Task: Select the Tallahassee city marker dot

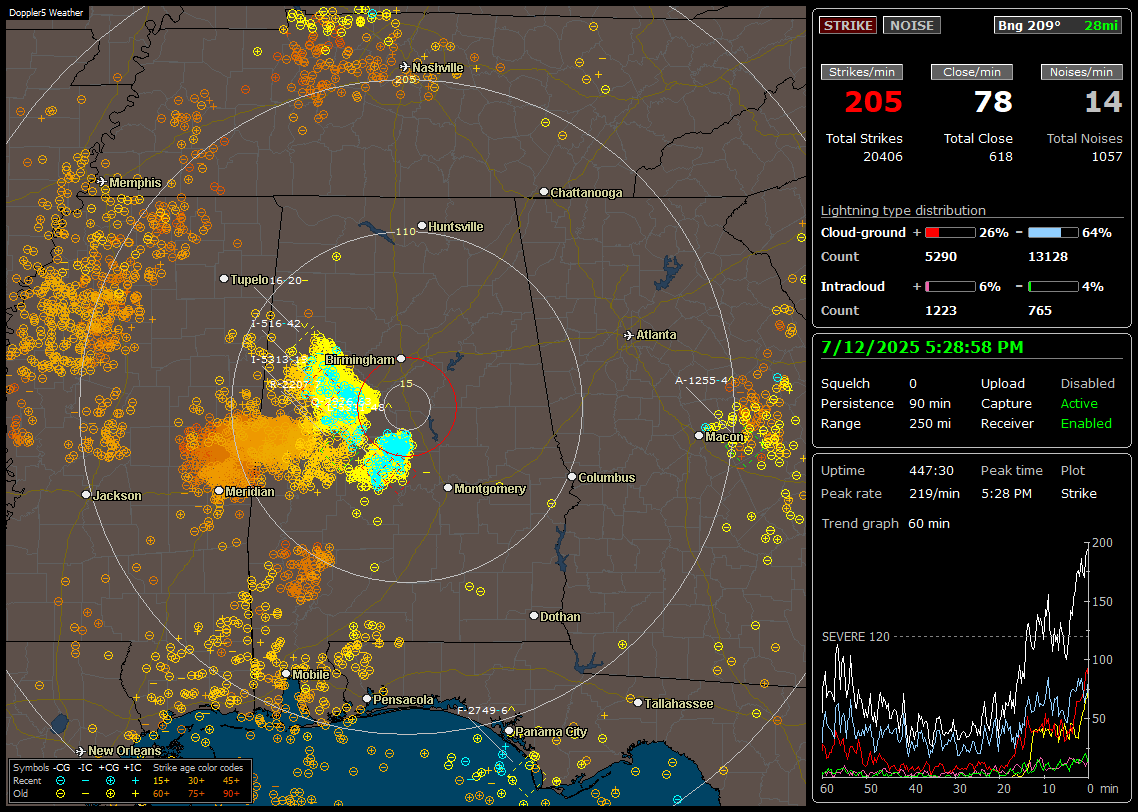Action: 638,702
